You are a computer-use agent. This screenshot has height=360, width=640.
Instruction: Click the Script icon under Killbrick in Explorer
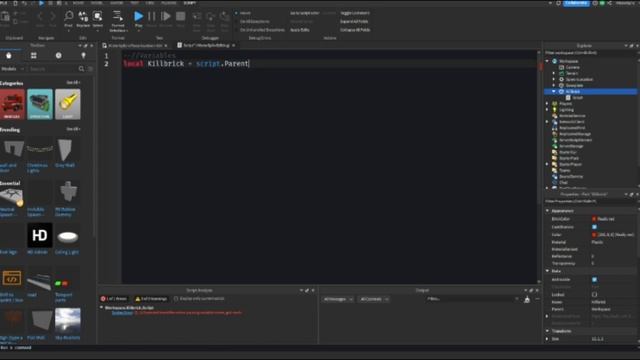point(568,98)
